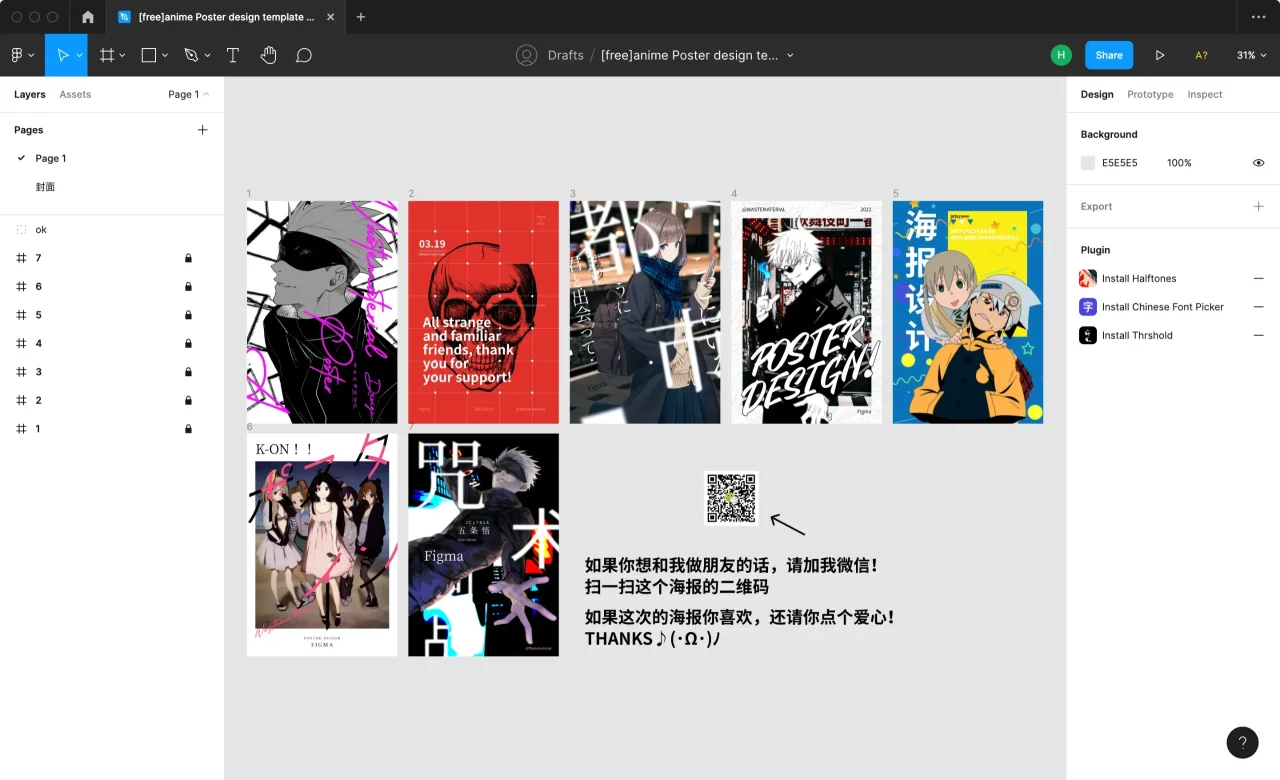Click the Chinese Font Picker plugin icon
Image resolution: width=1280 pixels, height=780 pixels.
(1088, 307)
